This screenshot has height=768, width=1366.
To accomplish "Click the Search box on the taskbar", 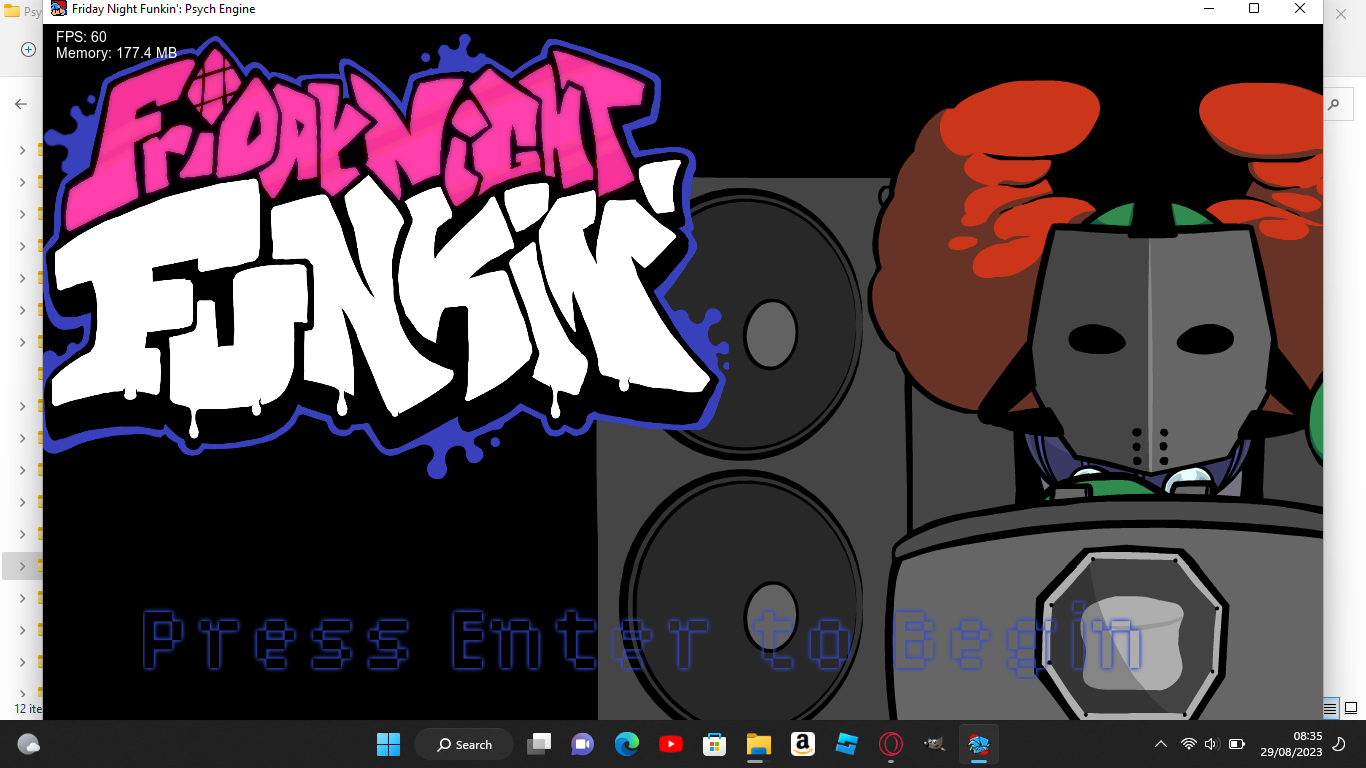I will coord(463,744).
